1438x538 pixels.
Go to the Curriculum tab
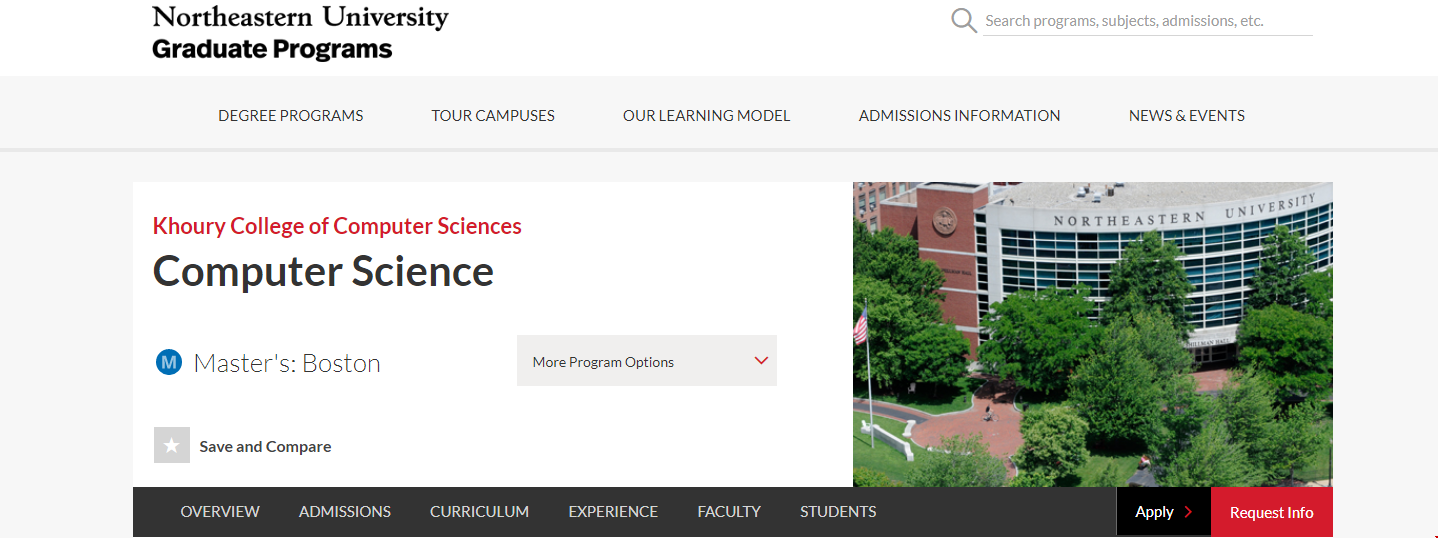coord(480,511)
